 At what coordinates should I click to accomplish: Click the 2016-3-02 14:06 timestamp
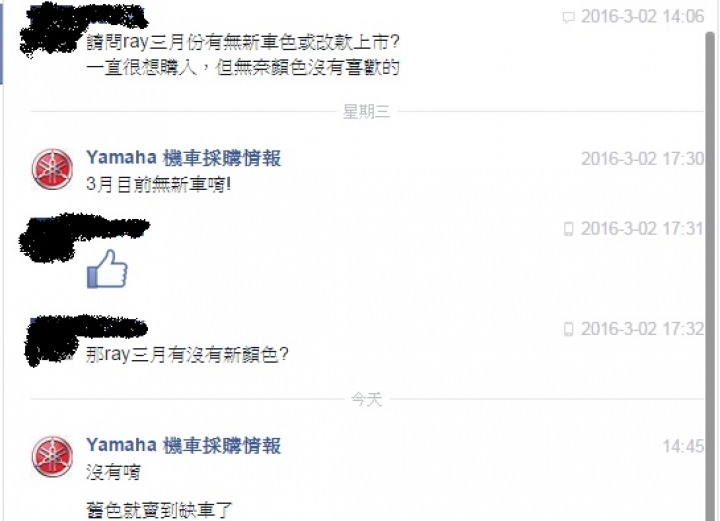pyautogui.click(x=642, y=17)
